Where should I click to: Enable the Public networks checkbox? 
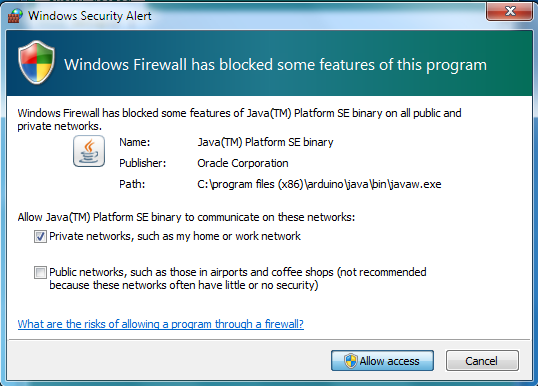(x=40, y=273)
